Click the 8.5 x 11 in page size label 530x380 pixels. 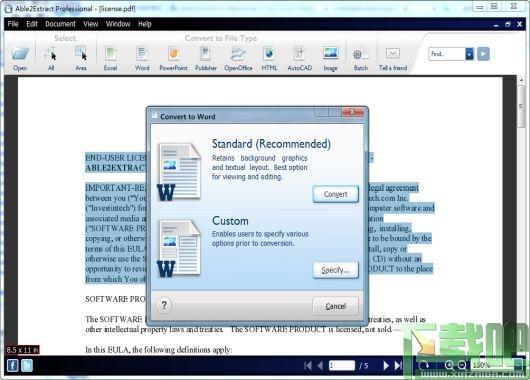point(23,350)
